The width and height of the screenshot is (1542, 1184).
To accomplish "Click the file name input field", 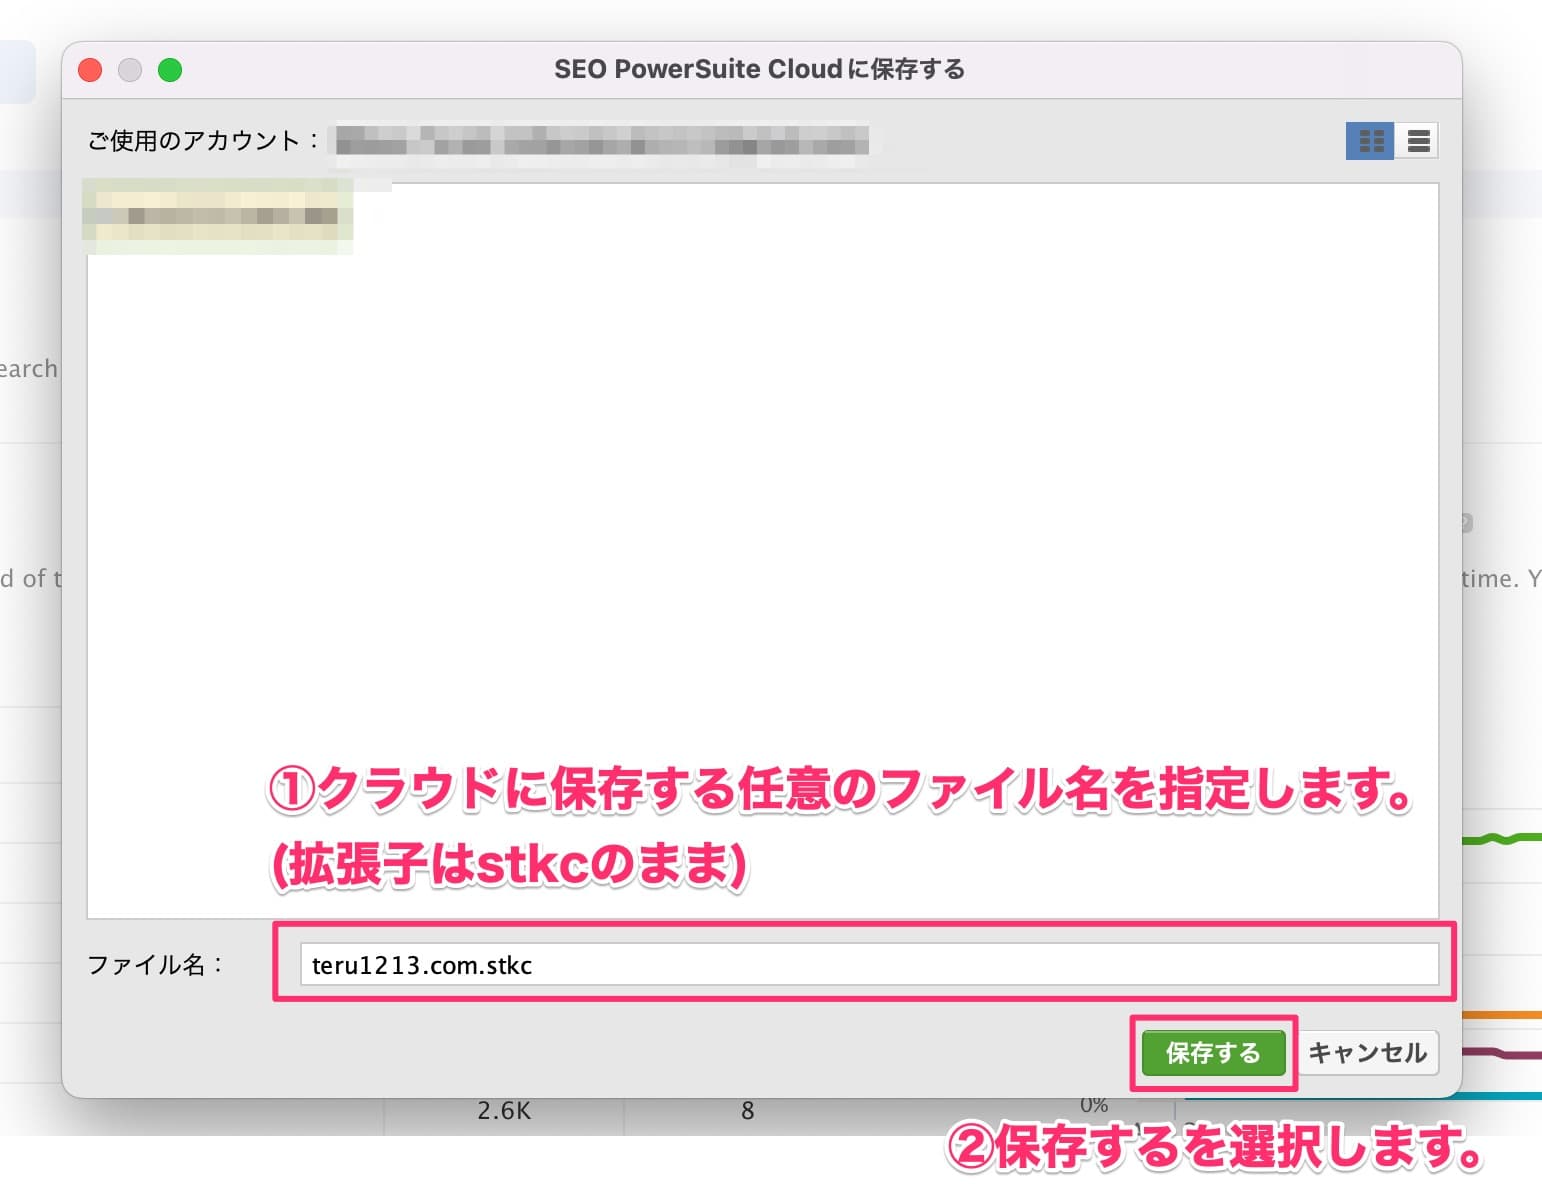I will (868, 965).
